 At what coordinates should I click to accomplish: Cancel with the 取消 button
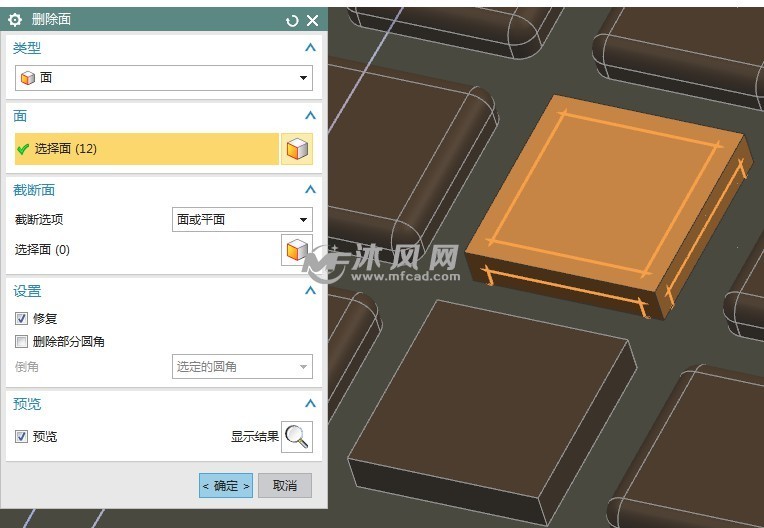285,486
